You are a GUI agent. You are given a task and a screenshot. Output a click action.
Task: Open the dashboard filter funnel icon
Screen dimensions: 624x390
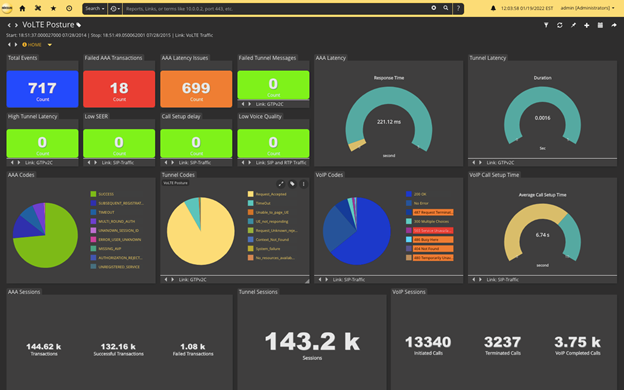coord(546,25)
